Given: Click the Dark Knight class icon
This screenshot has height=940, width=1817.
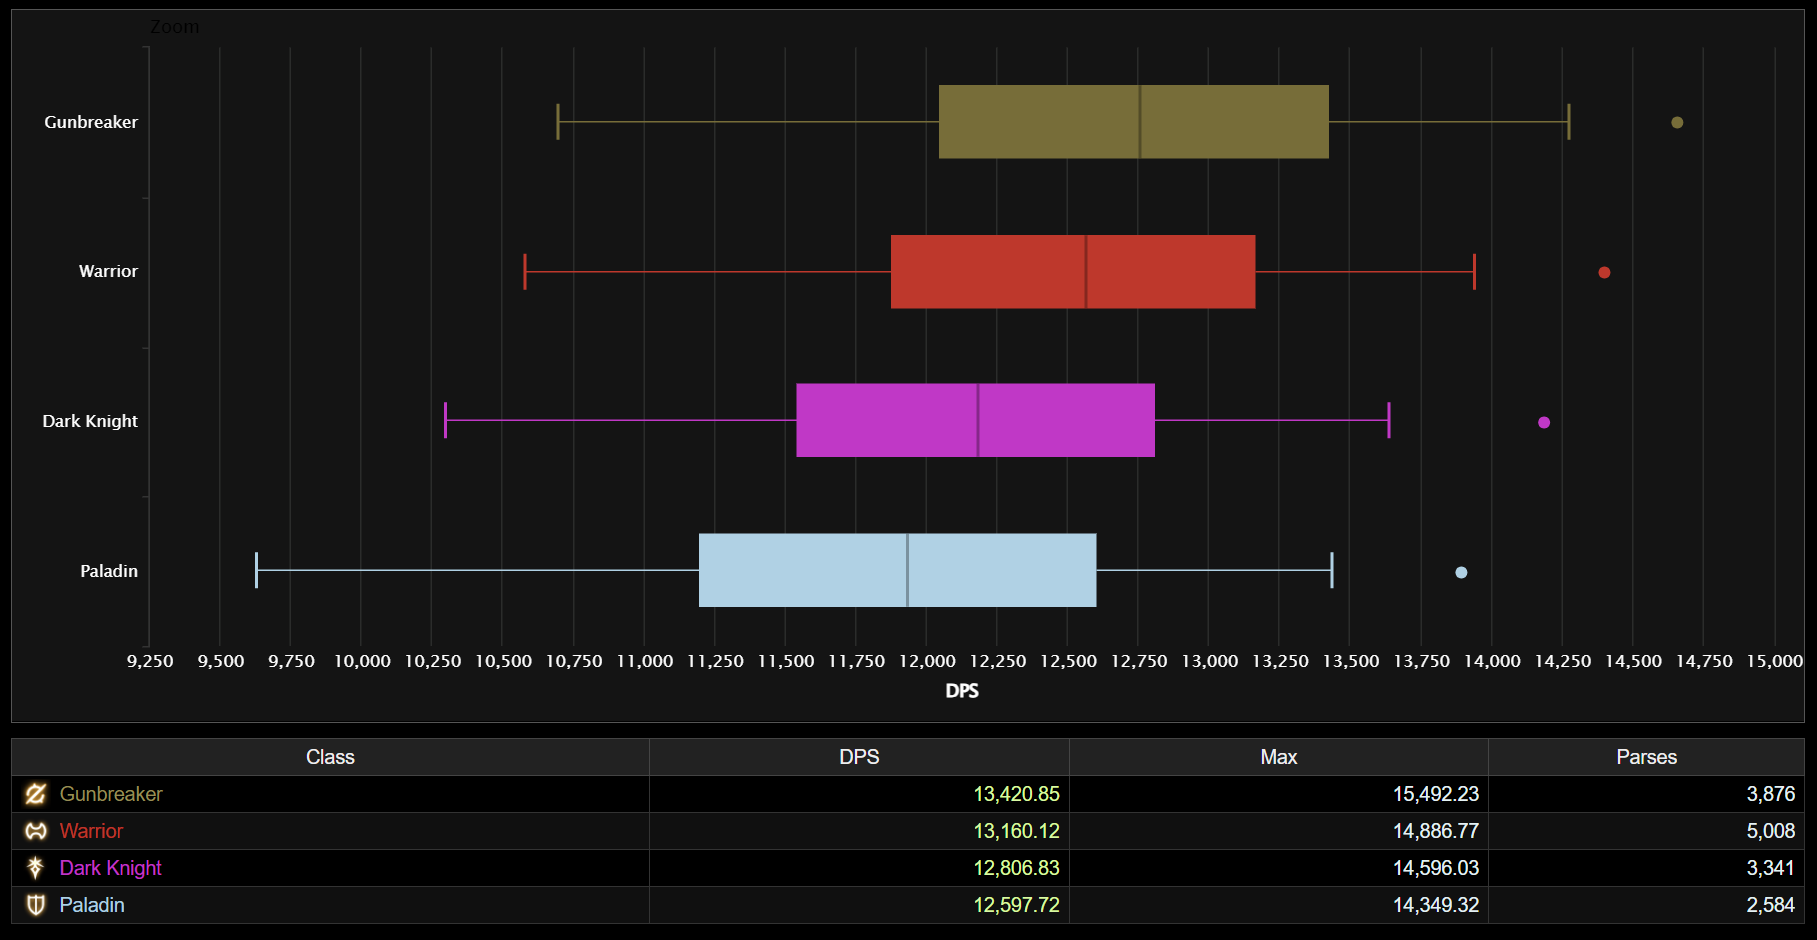Looking at the screenshot, I should [36, 868].
